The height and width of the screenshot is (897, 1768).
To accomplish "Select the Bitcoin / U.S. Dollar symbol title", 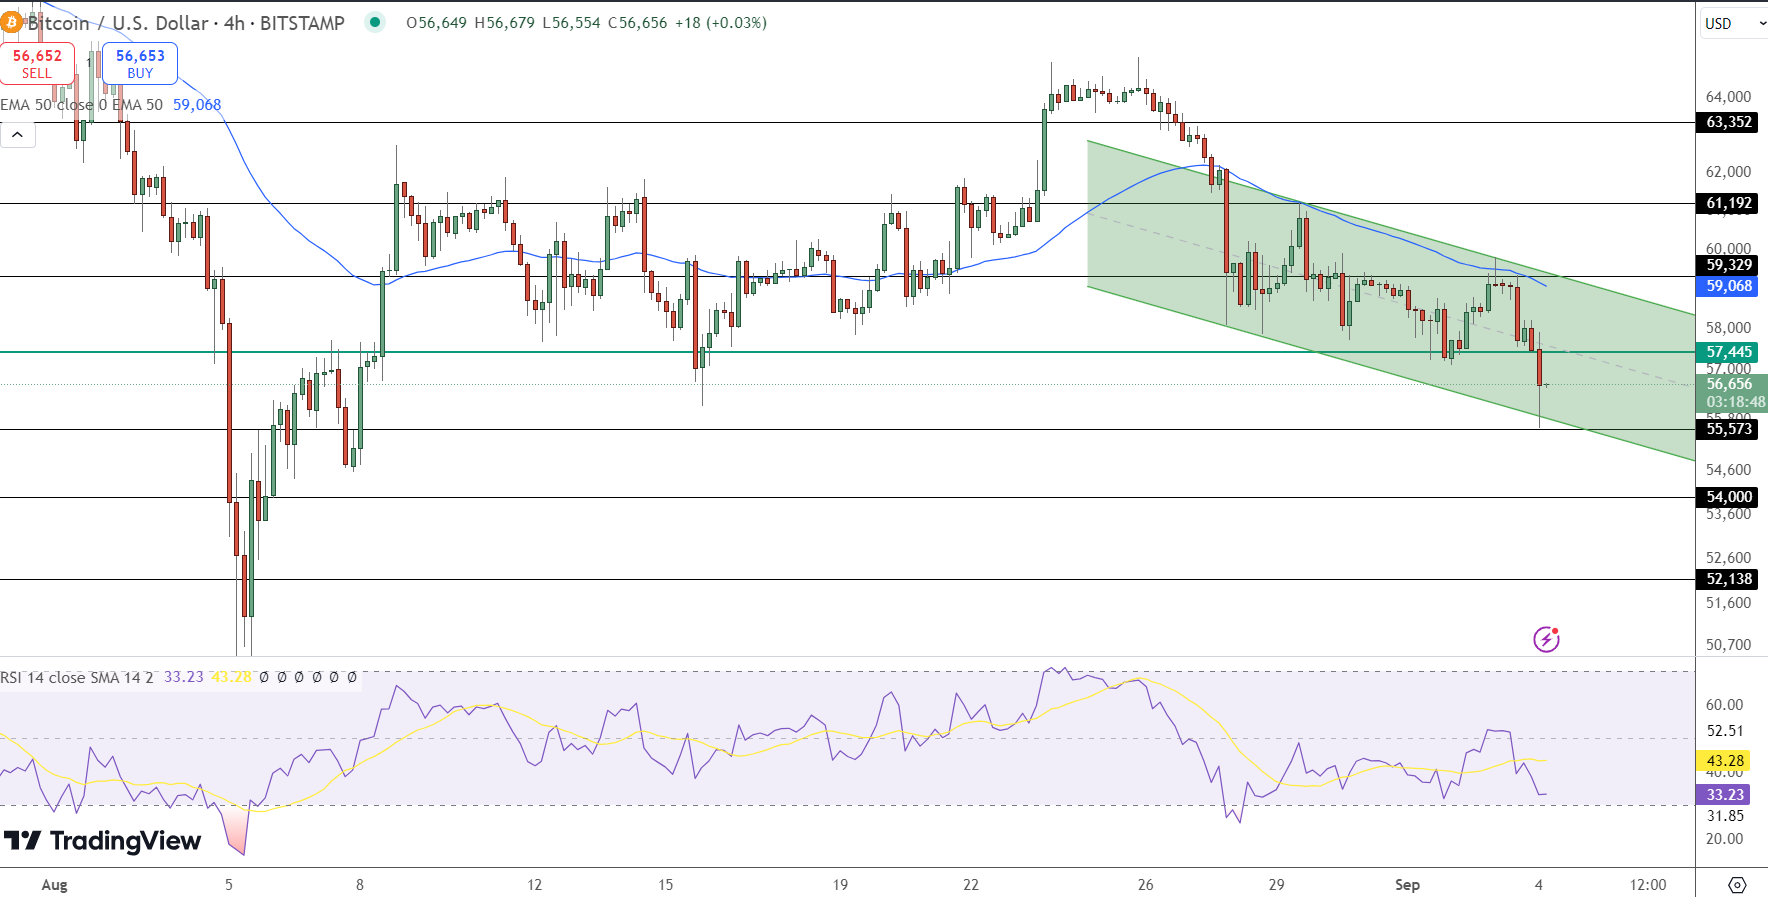I will click(186, 22).
